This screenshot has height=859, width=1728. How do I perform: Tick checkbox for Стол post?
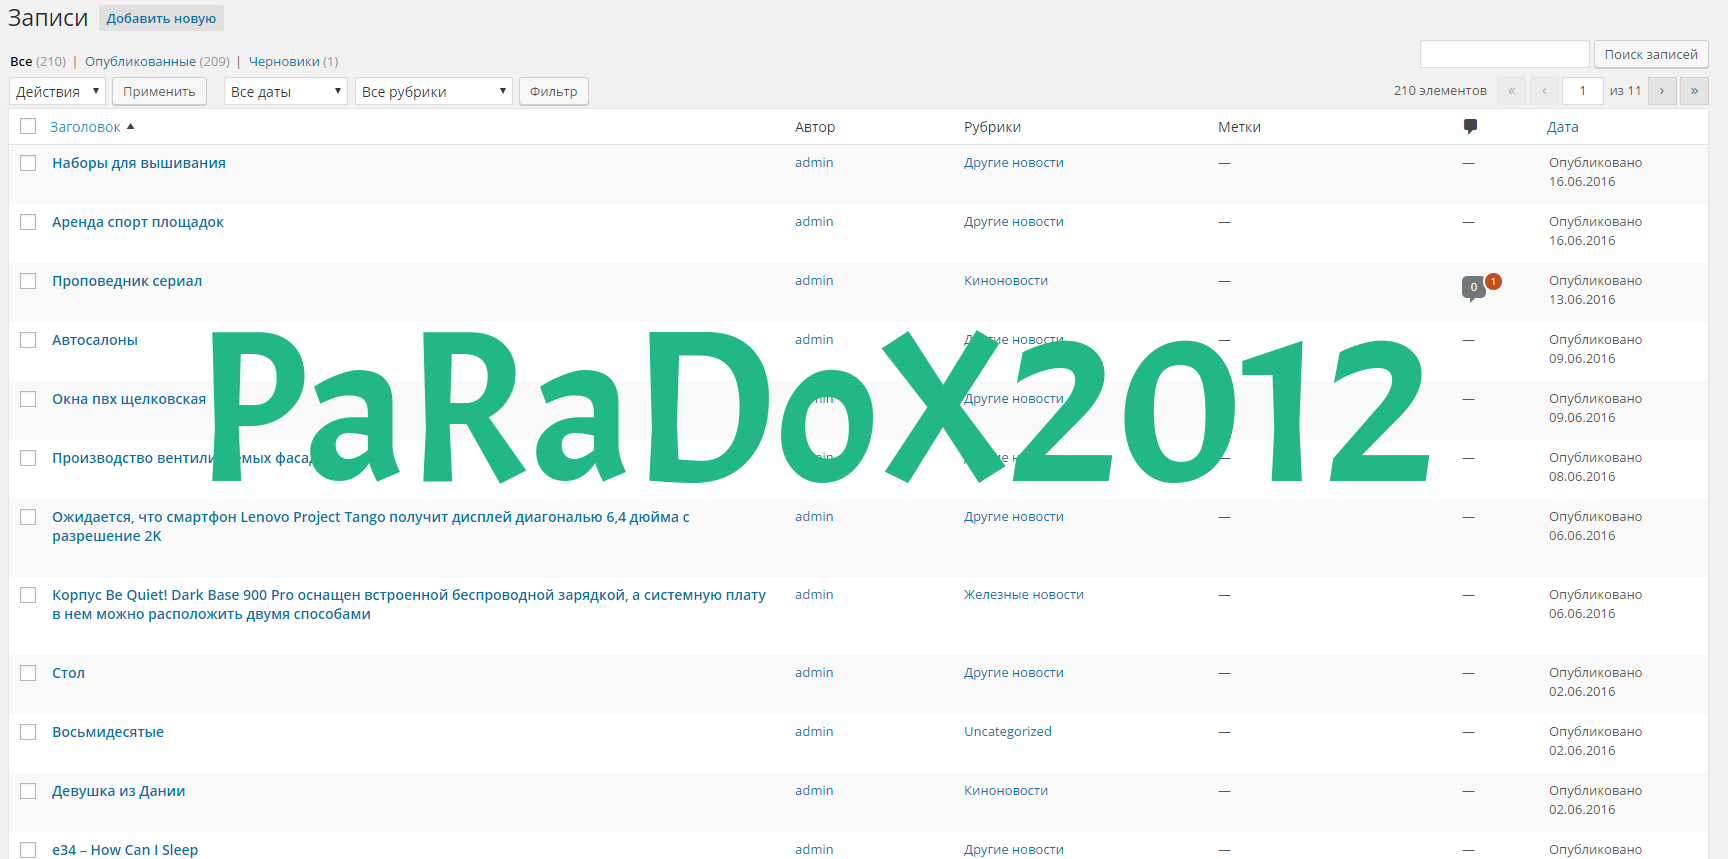[28, 673]
